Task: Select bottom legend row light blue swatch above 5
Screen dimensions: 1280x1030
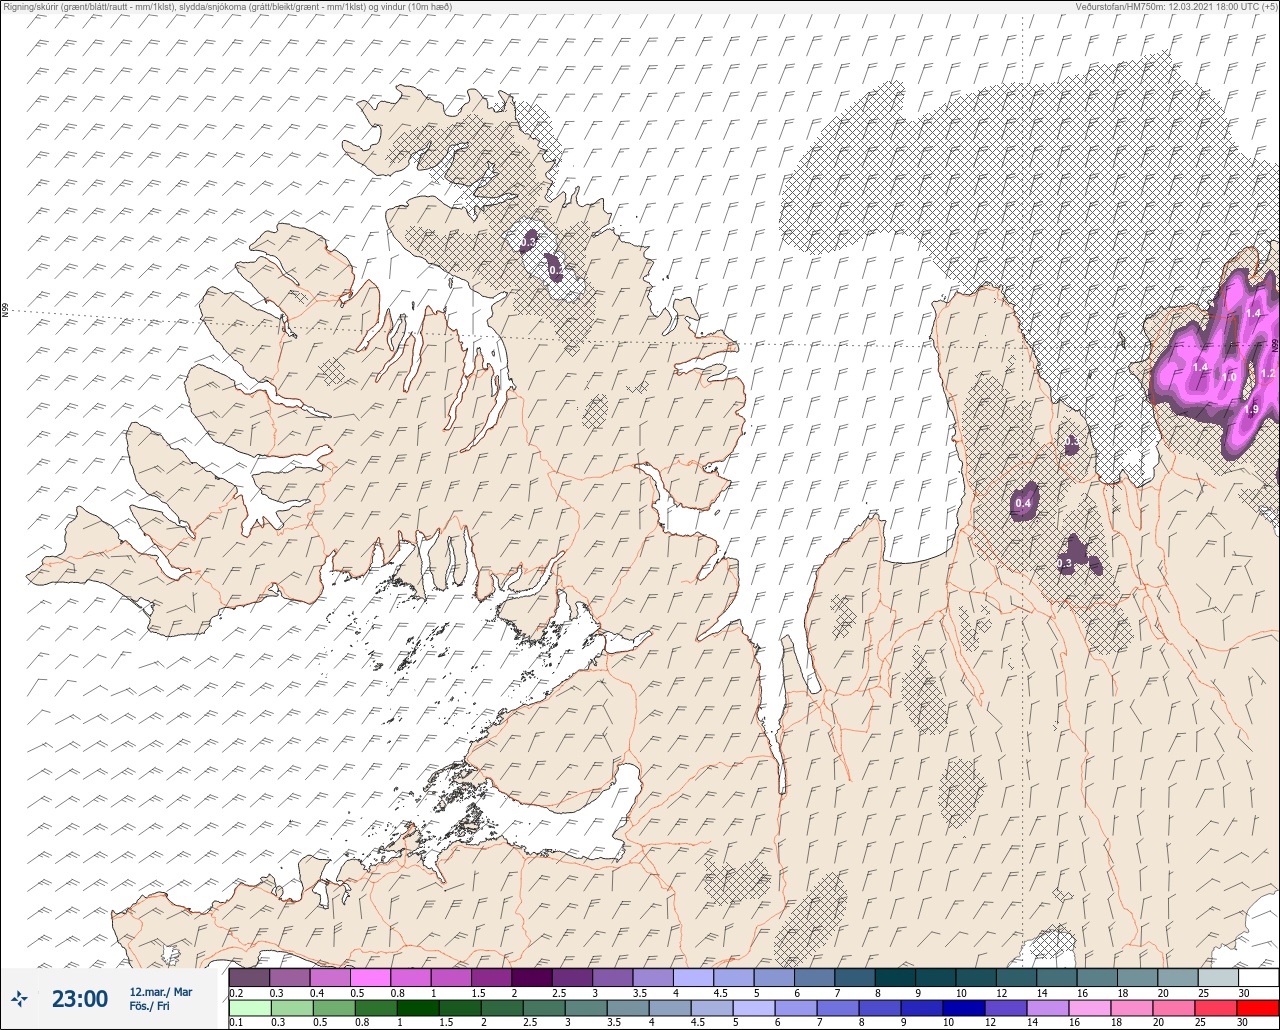Action: tap(753, 1007)
